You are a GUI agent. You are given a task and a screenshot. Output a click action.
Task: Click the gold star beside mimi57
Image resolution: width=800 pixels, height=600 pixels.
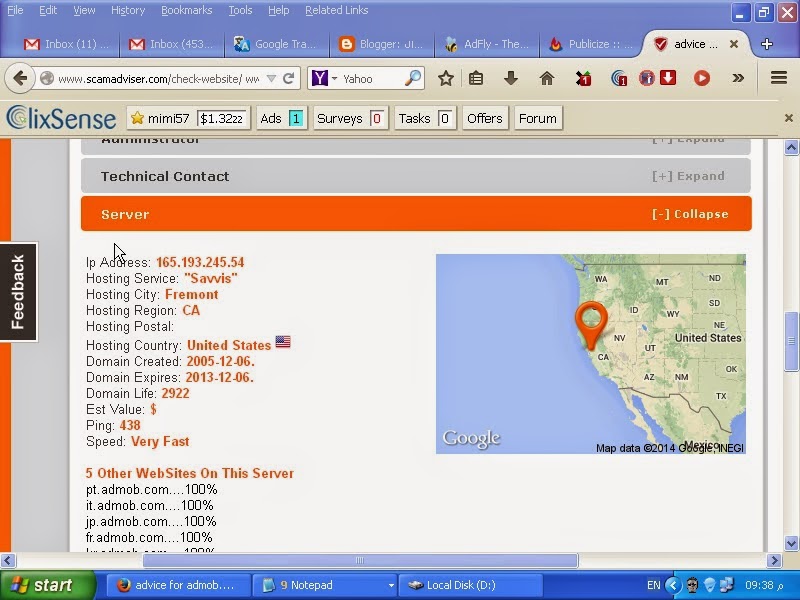pyautogui.click(x=137, y=118)
